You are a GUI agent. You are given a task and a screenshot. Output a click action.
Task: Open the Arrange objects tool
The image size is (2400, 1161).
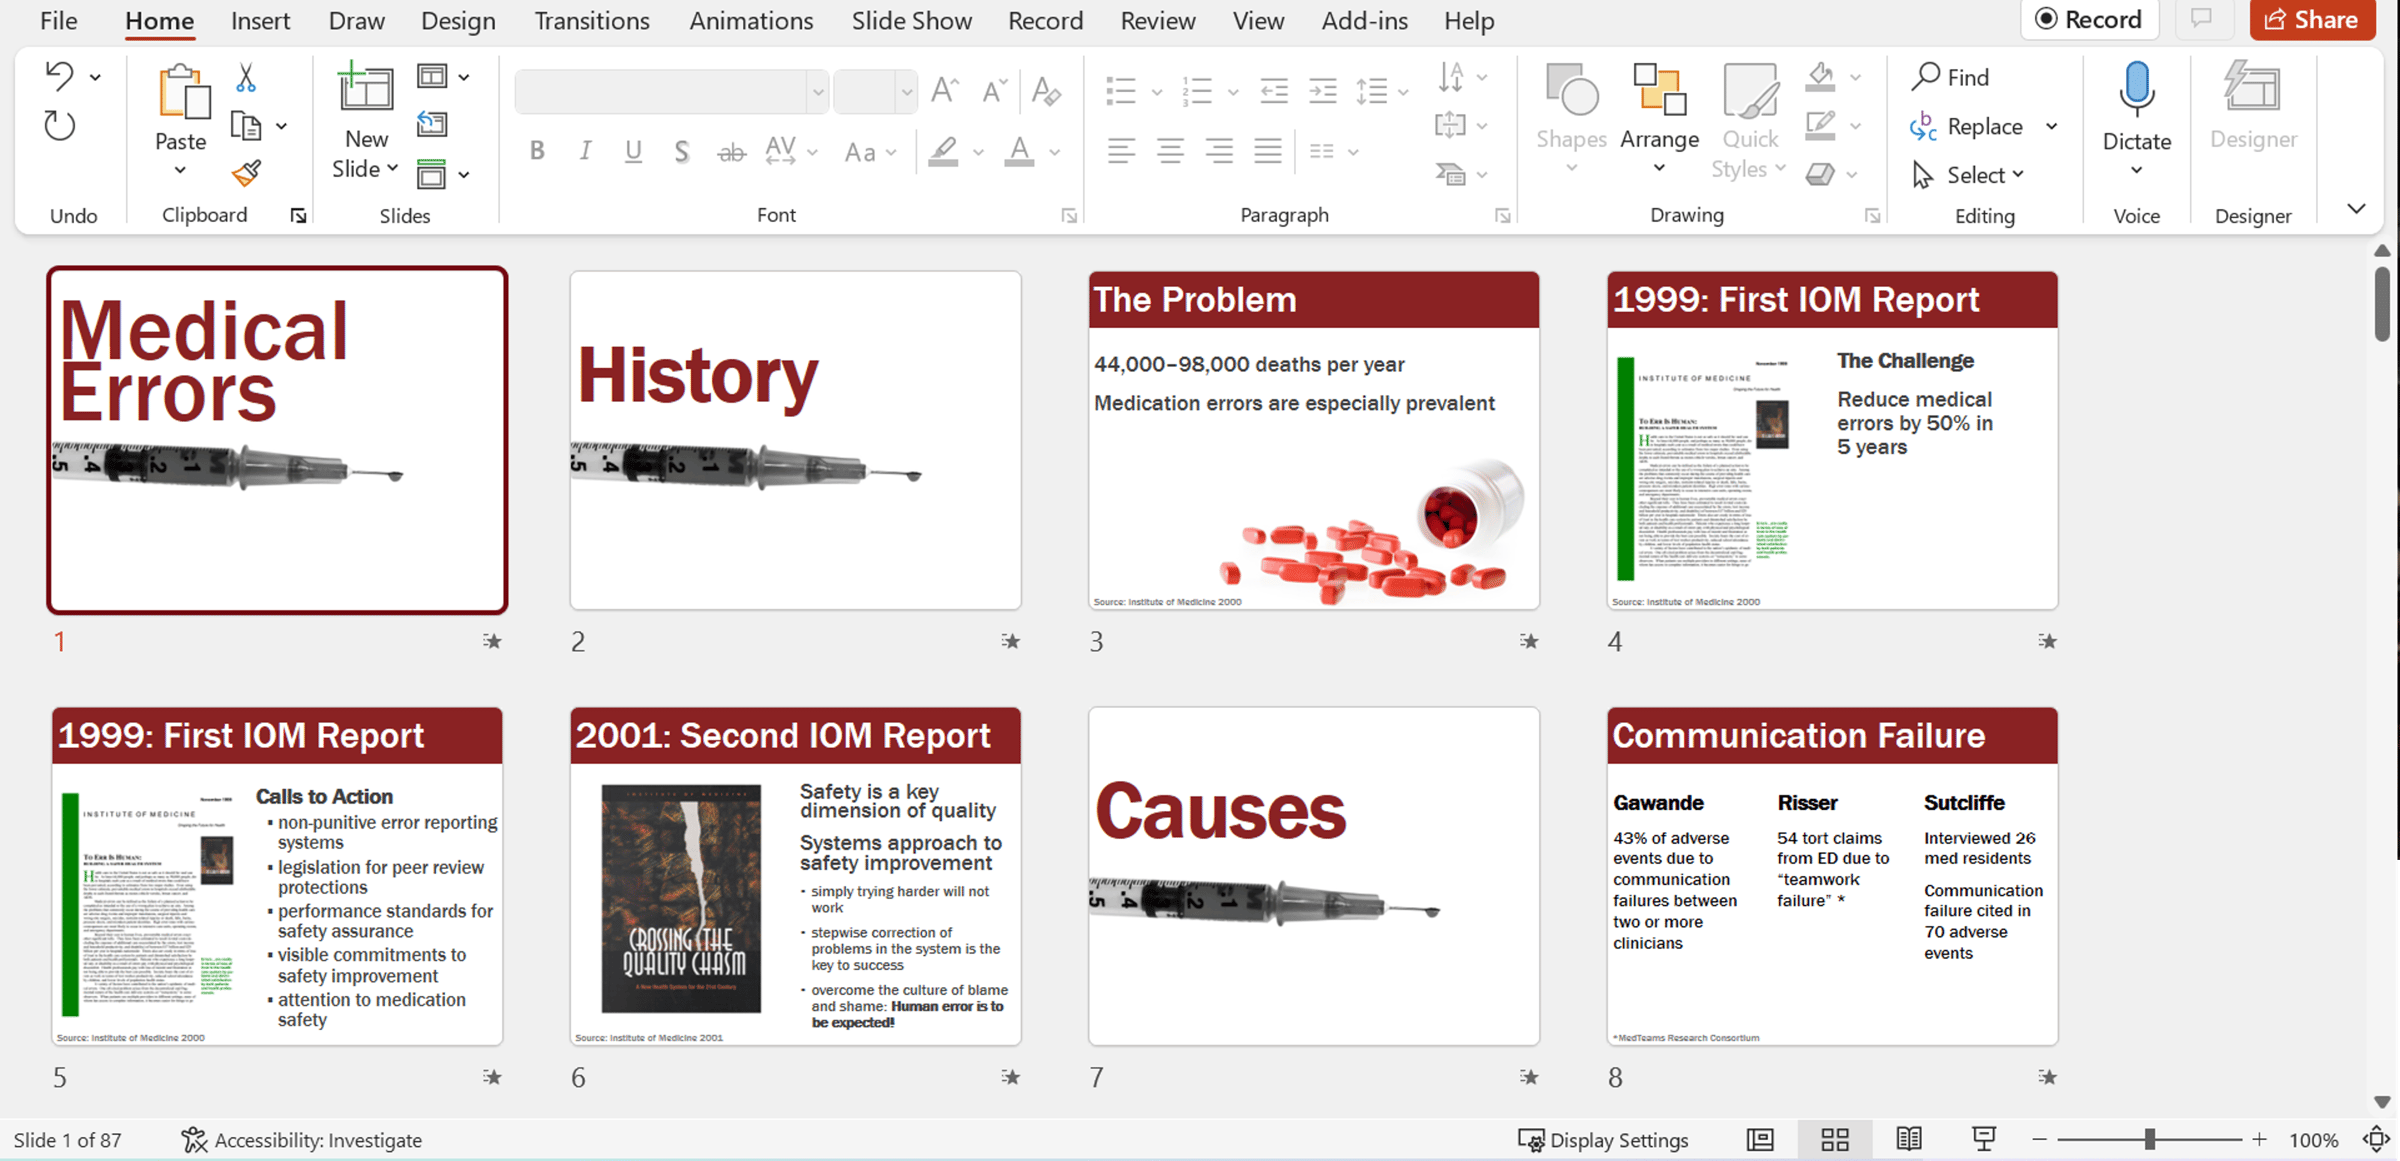point(1659,120)
